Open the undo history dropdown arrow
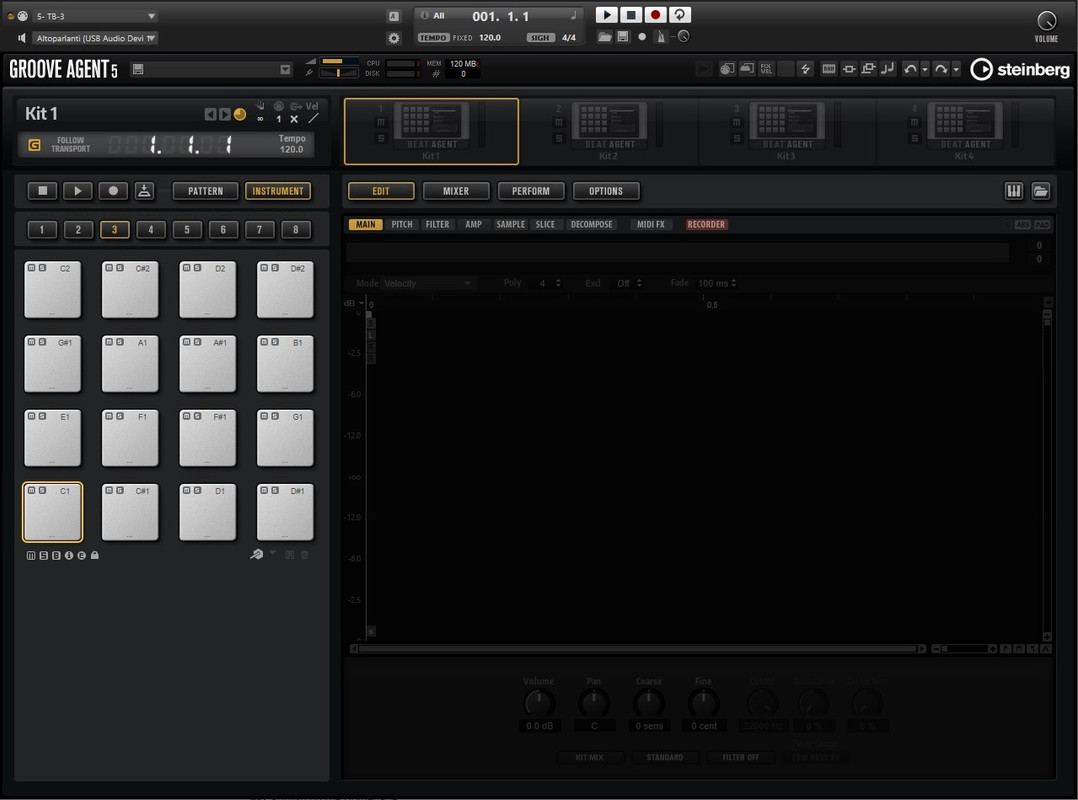Screen dimensions: 1078x800 coord(925,69)
